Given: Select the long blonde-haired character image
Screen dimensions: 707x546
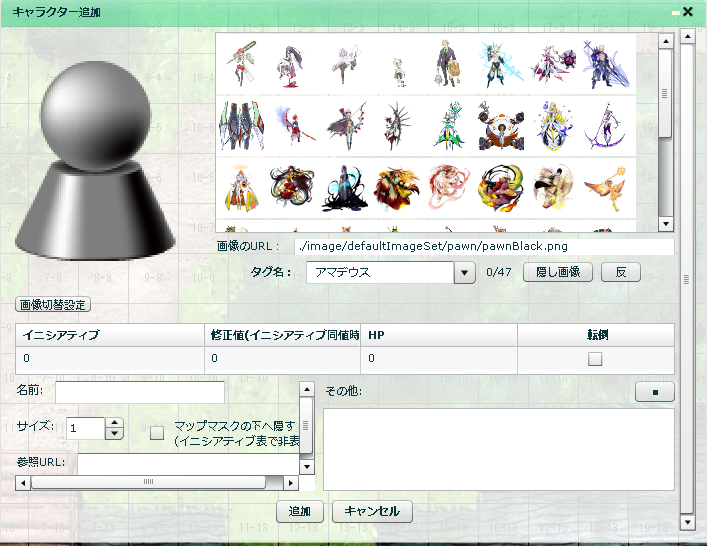Looking at the screenshot, I should click(553, 126).
